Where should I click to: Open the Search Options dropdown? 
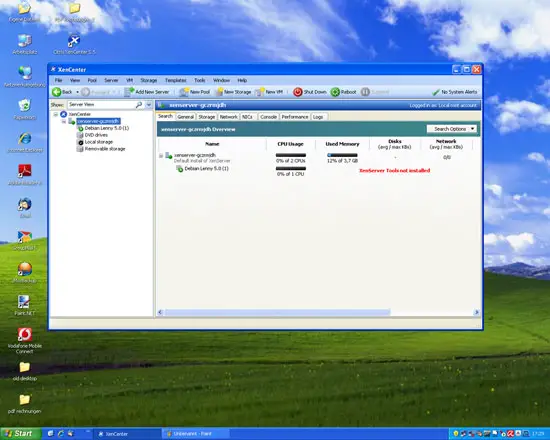coord(451,129)
